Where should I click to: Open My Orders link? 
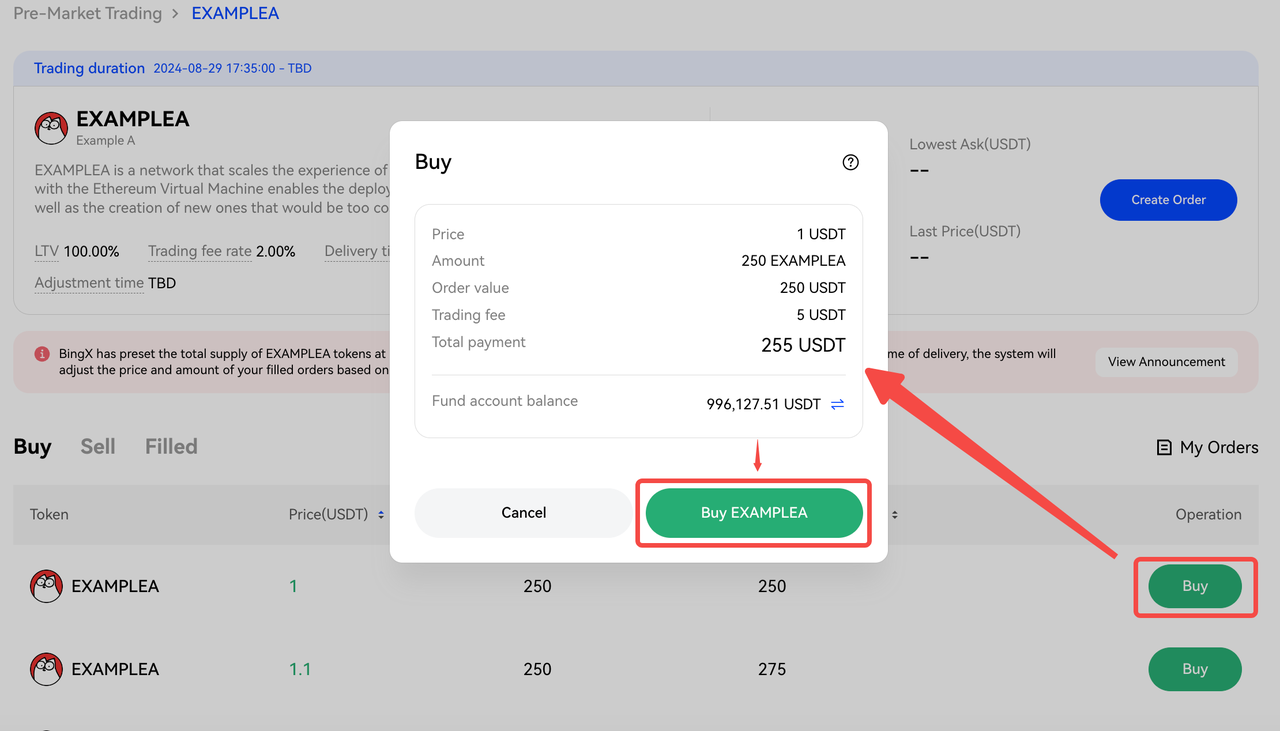[x=1218, y=448]
